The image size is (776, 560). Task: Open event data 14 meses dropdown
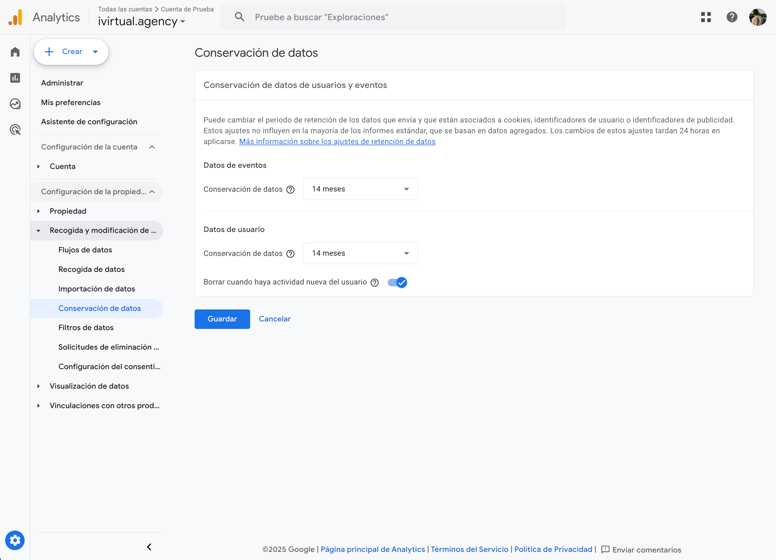pos(360,189)
